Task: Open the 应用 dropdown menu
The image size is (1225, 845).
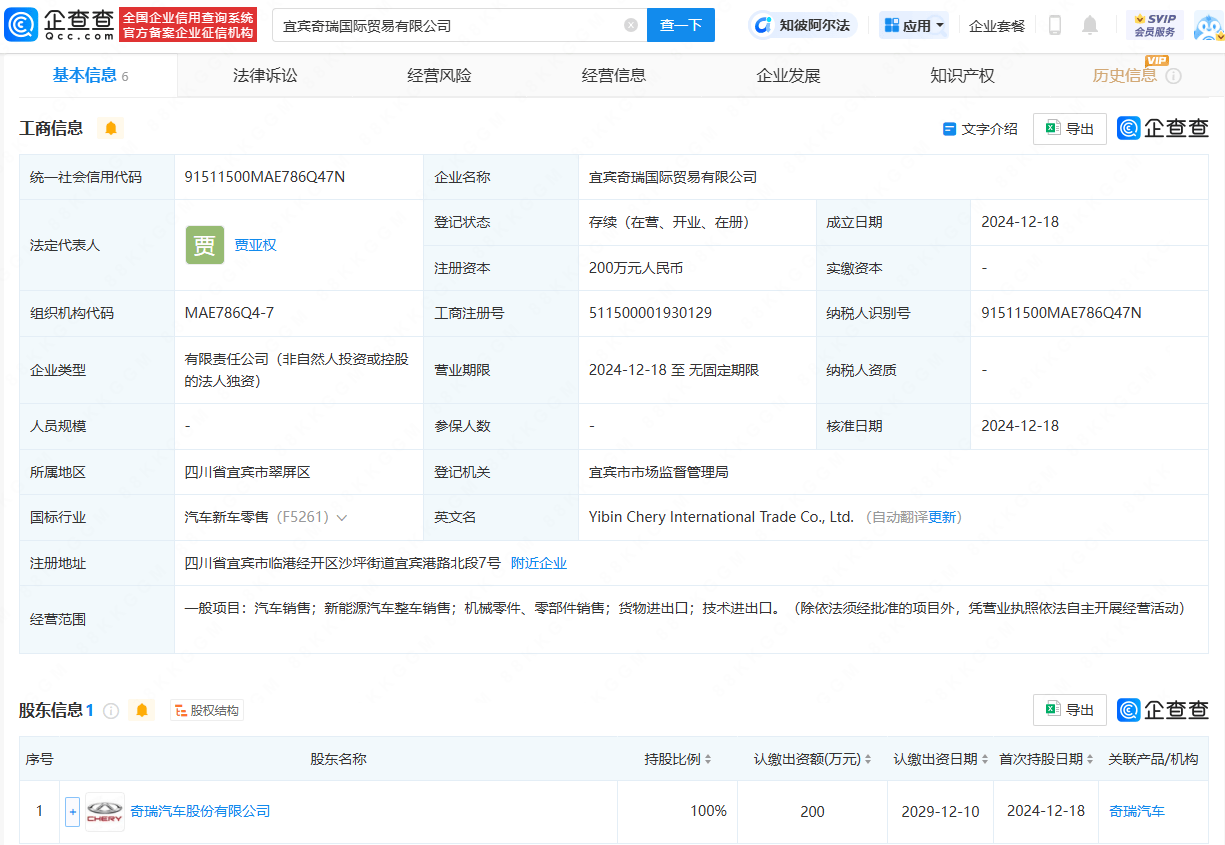Action: coord(914,25)
